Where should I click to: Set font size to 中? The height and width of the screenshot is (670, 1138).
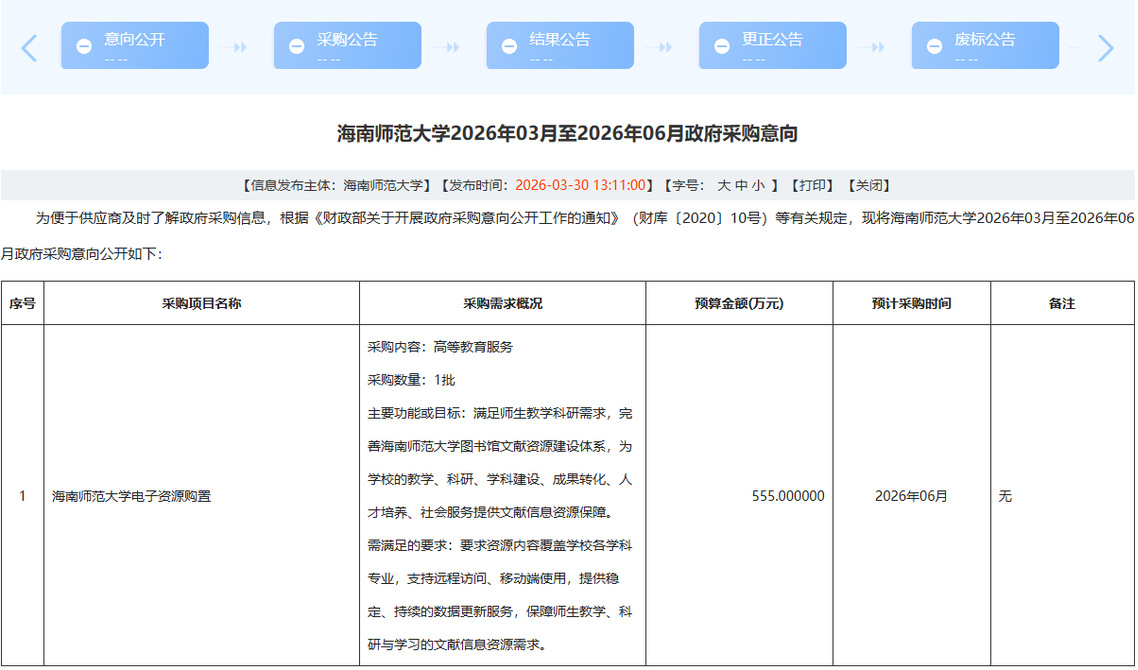tap(741, 185)
